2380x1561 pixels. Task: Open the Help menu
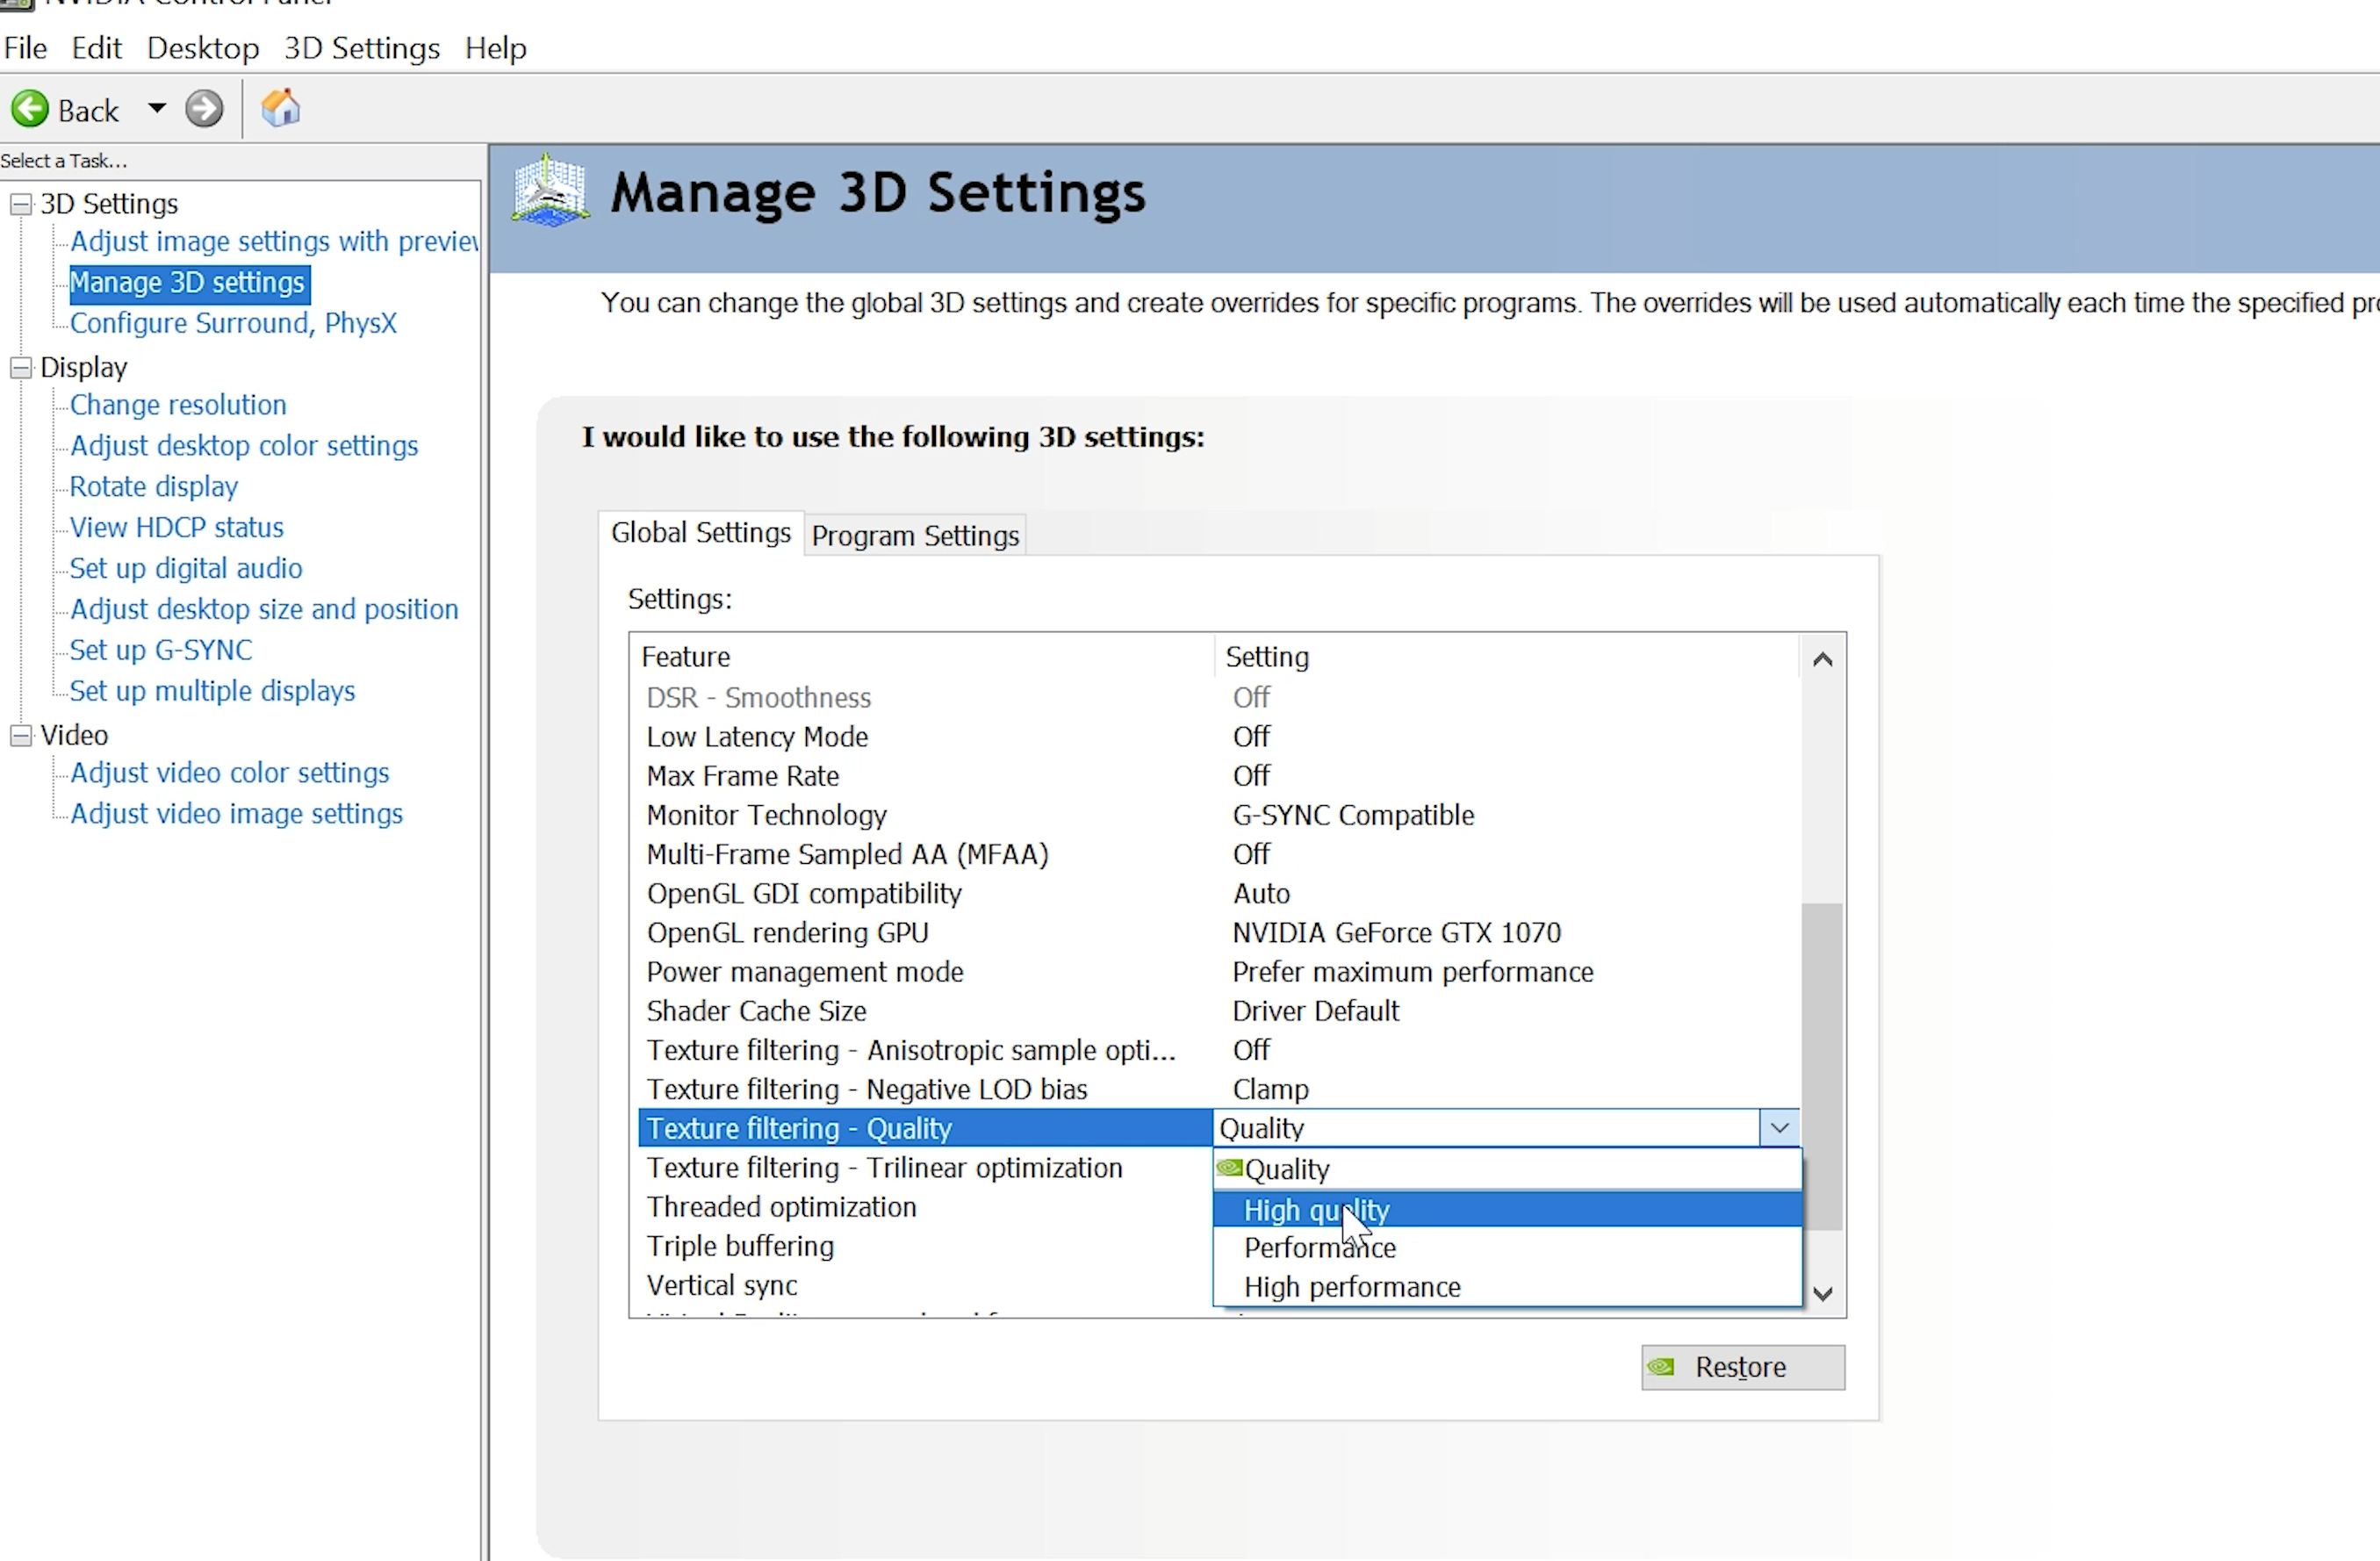(495, 48)
